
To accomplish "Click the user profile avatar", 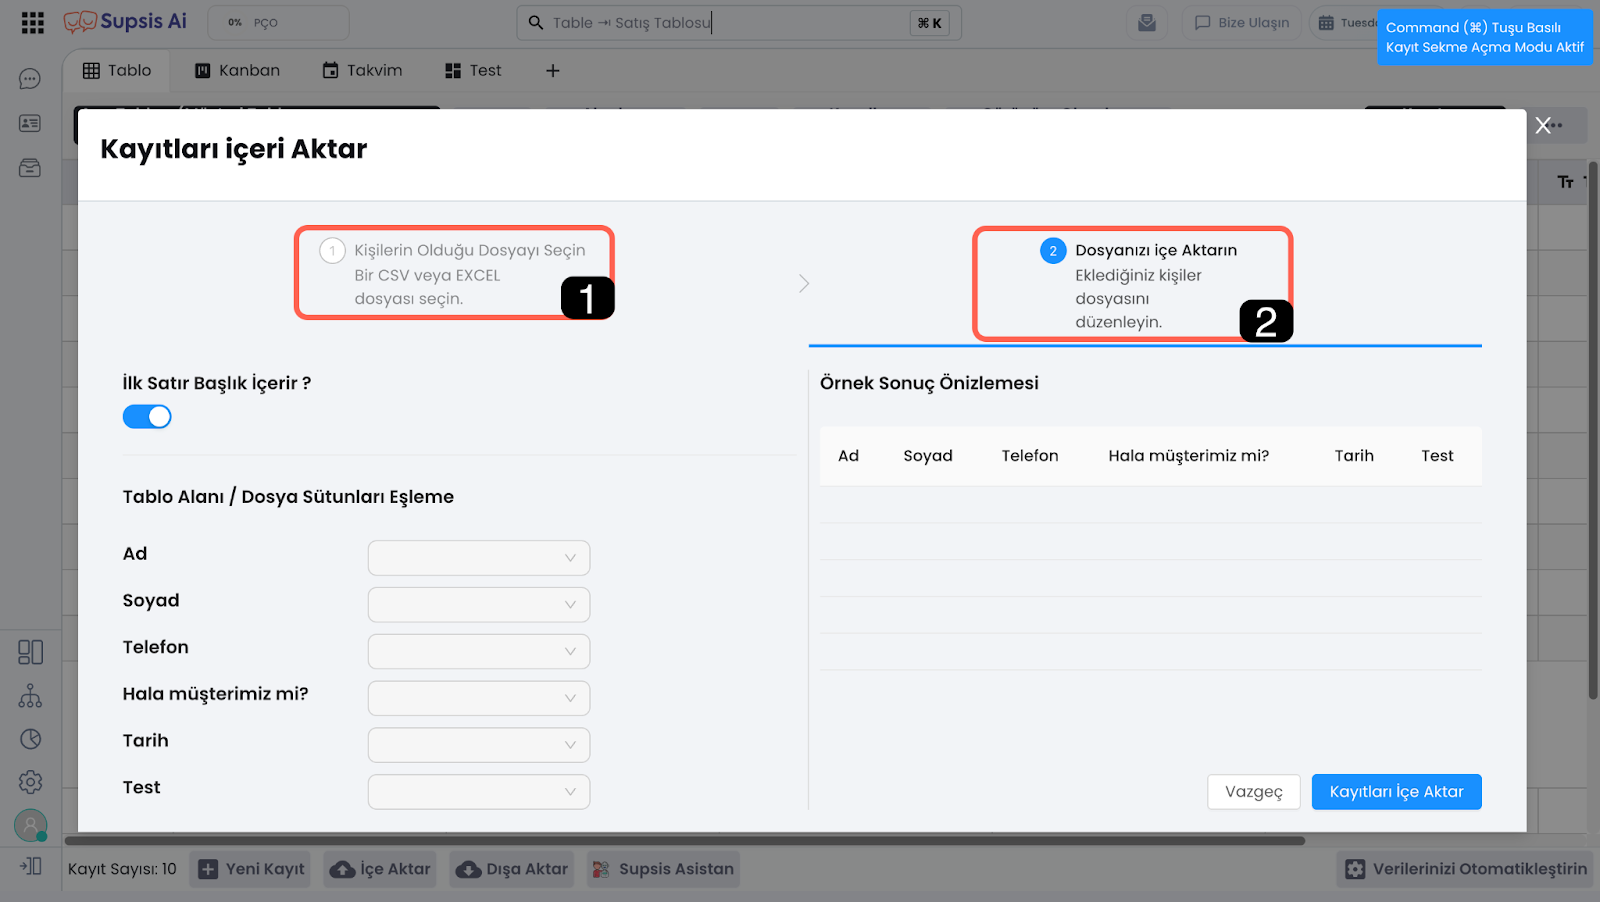I will pos(30,825).
